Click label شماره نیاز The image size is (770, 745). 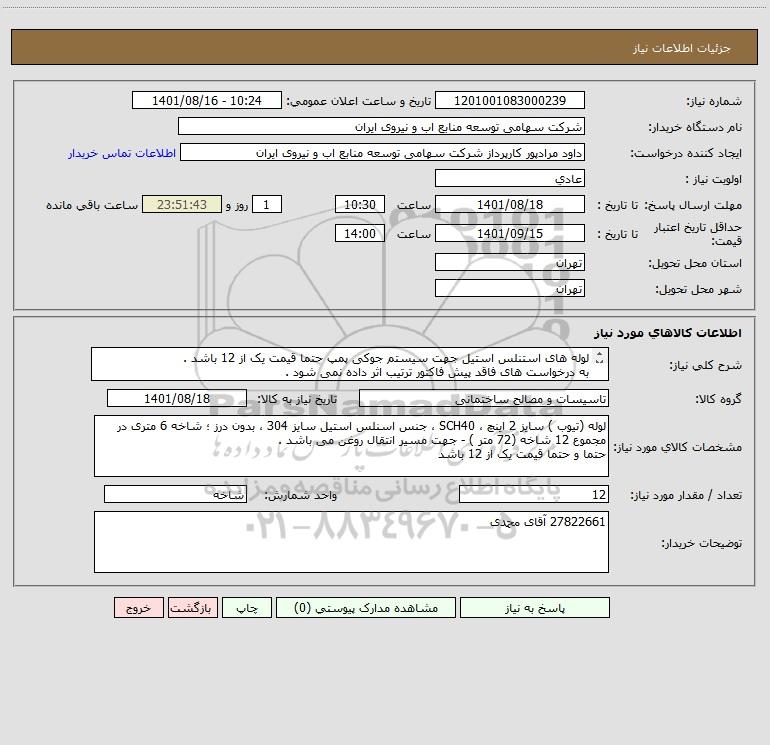tap(714, 102)
